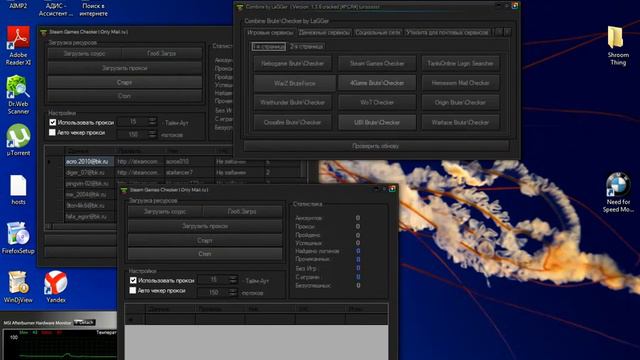Click Старт in the front checker window
Viewport: 640px width, 360px height.
(x=205, y=240)
